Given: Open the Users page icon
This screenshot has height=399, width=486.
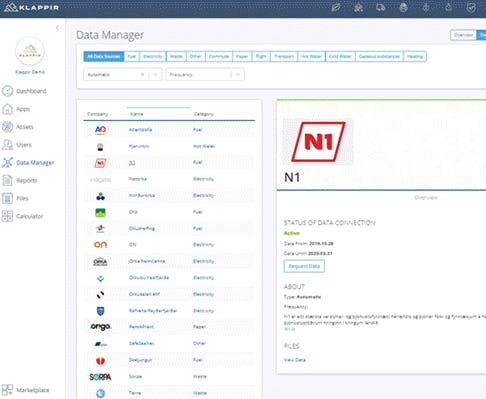Looking at the screenshot, I should 7,145.
